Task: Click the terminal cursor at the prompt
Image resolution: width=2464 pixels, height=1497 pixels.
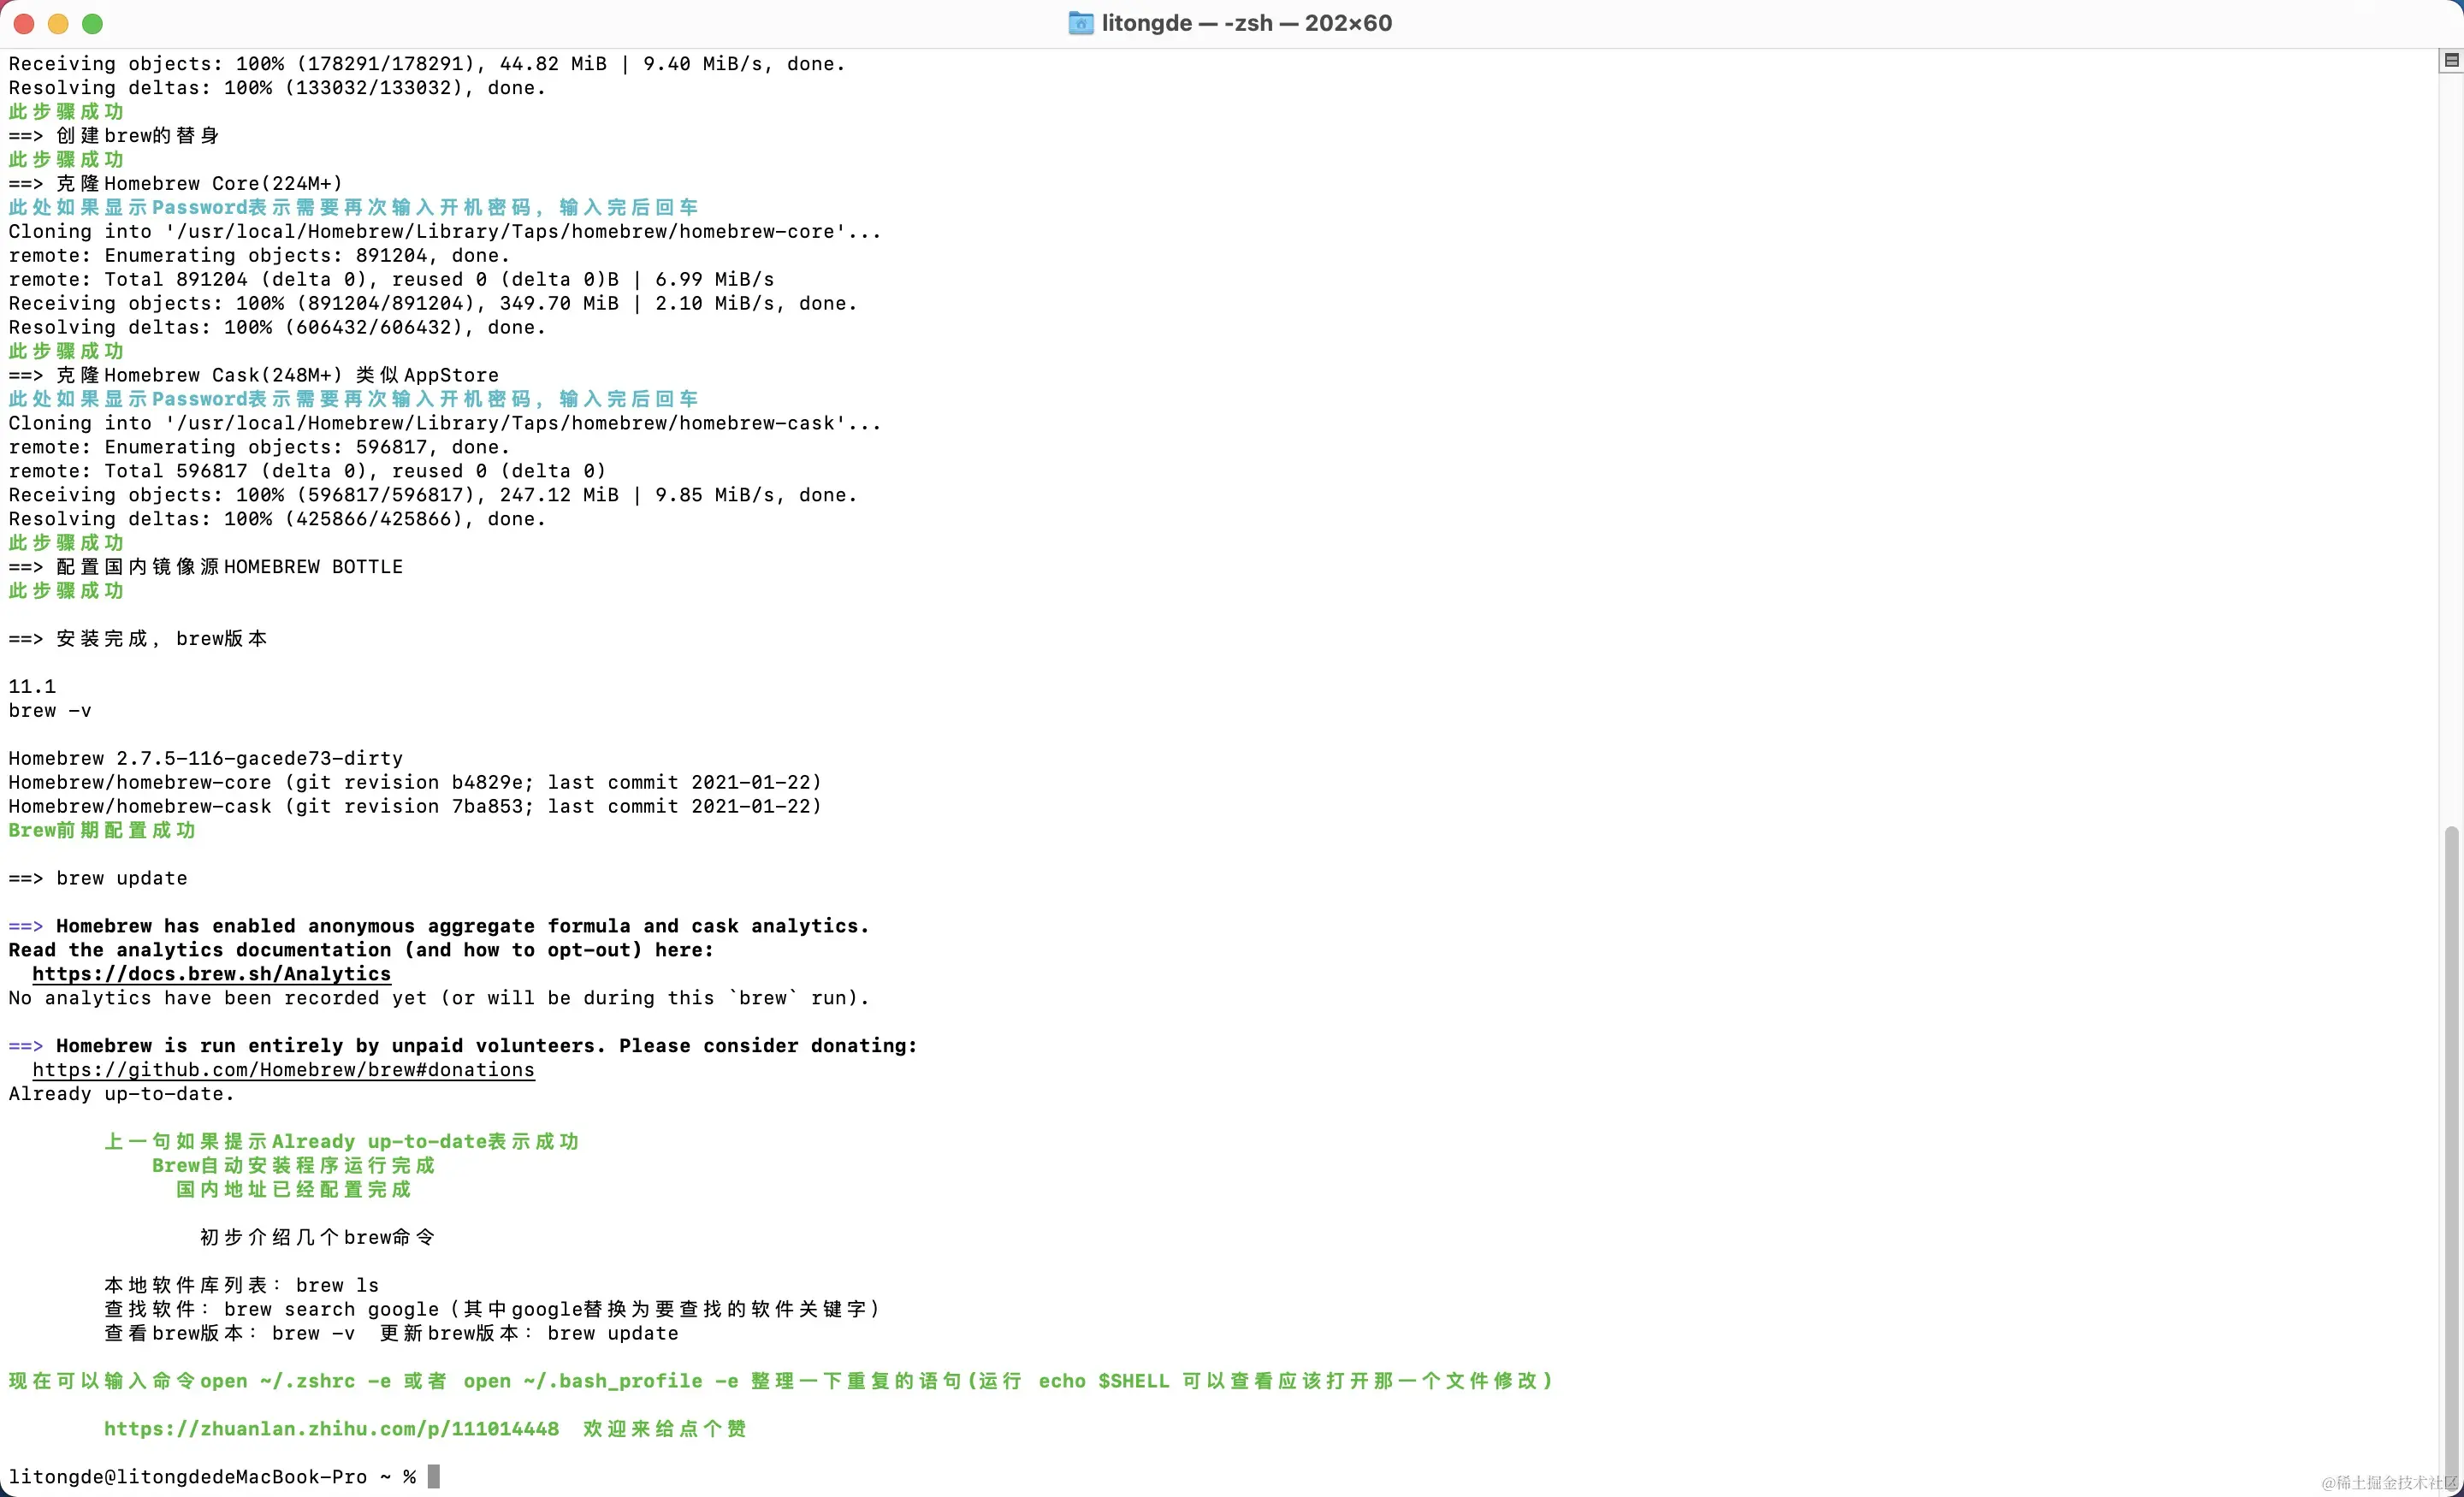Action: click(434, 1477)
